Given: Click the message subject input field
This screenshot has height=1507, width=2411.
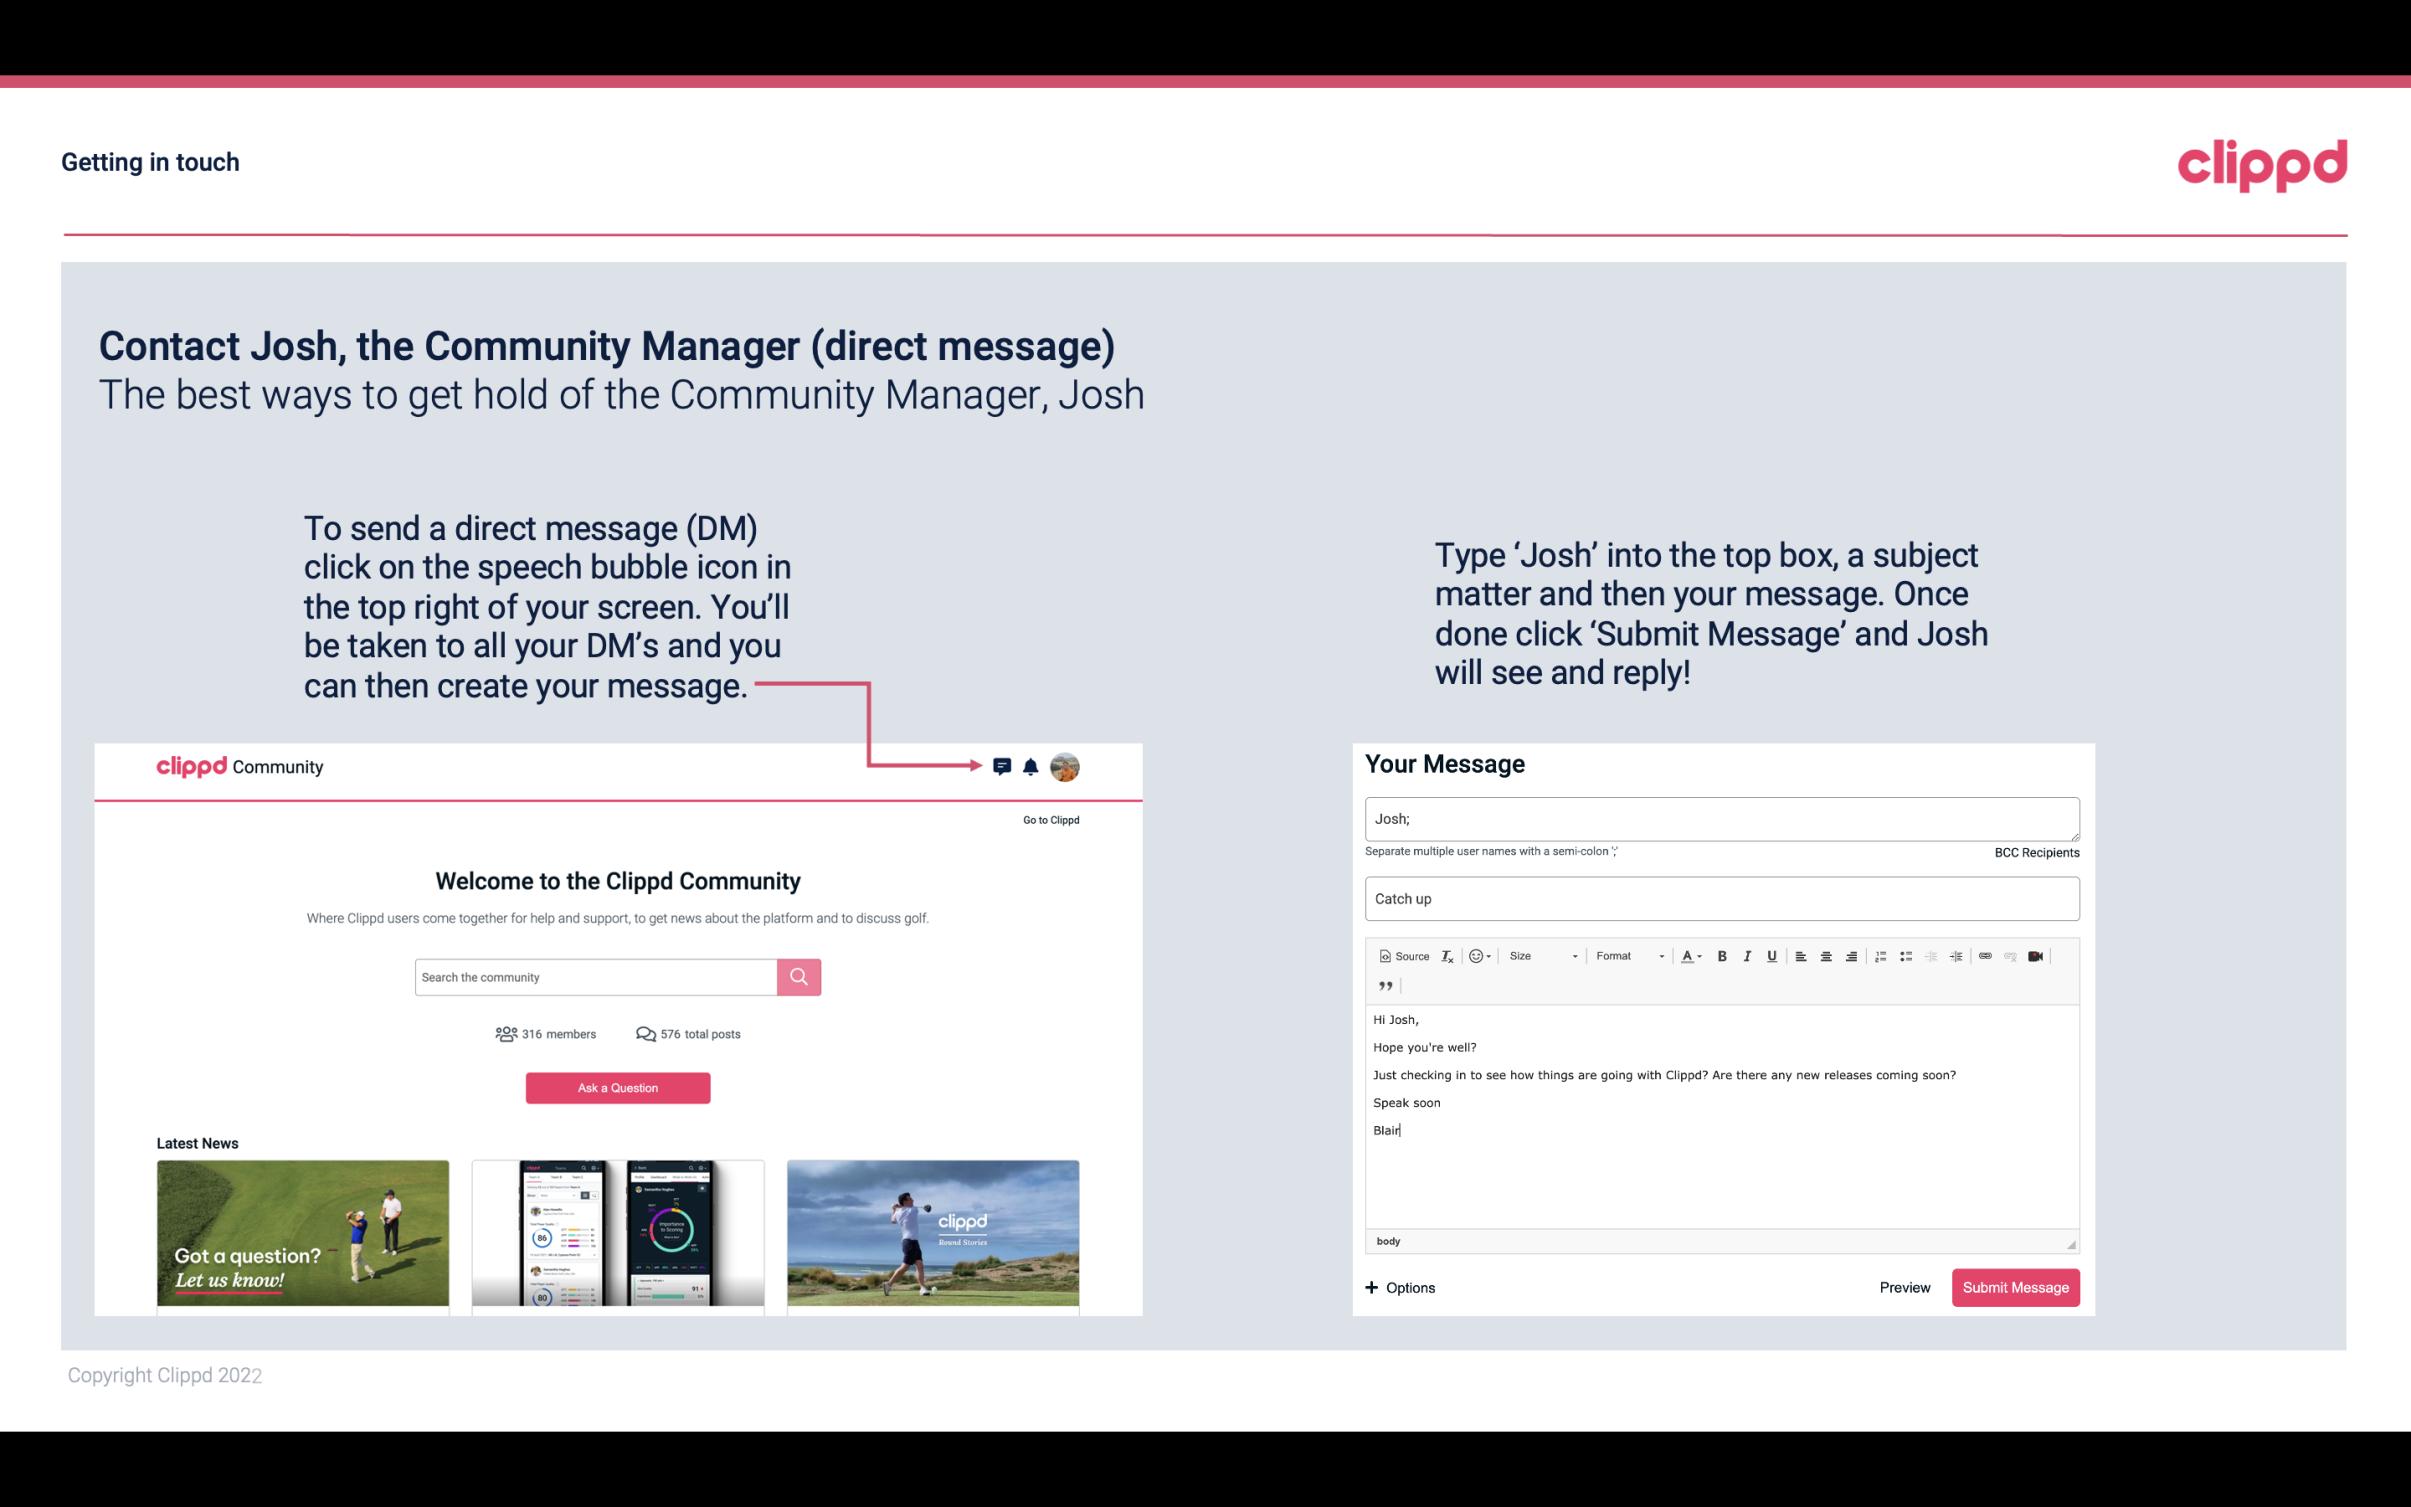Looking at the screenshot, I should tap(1720, 898).
